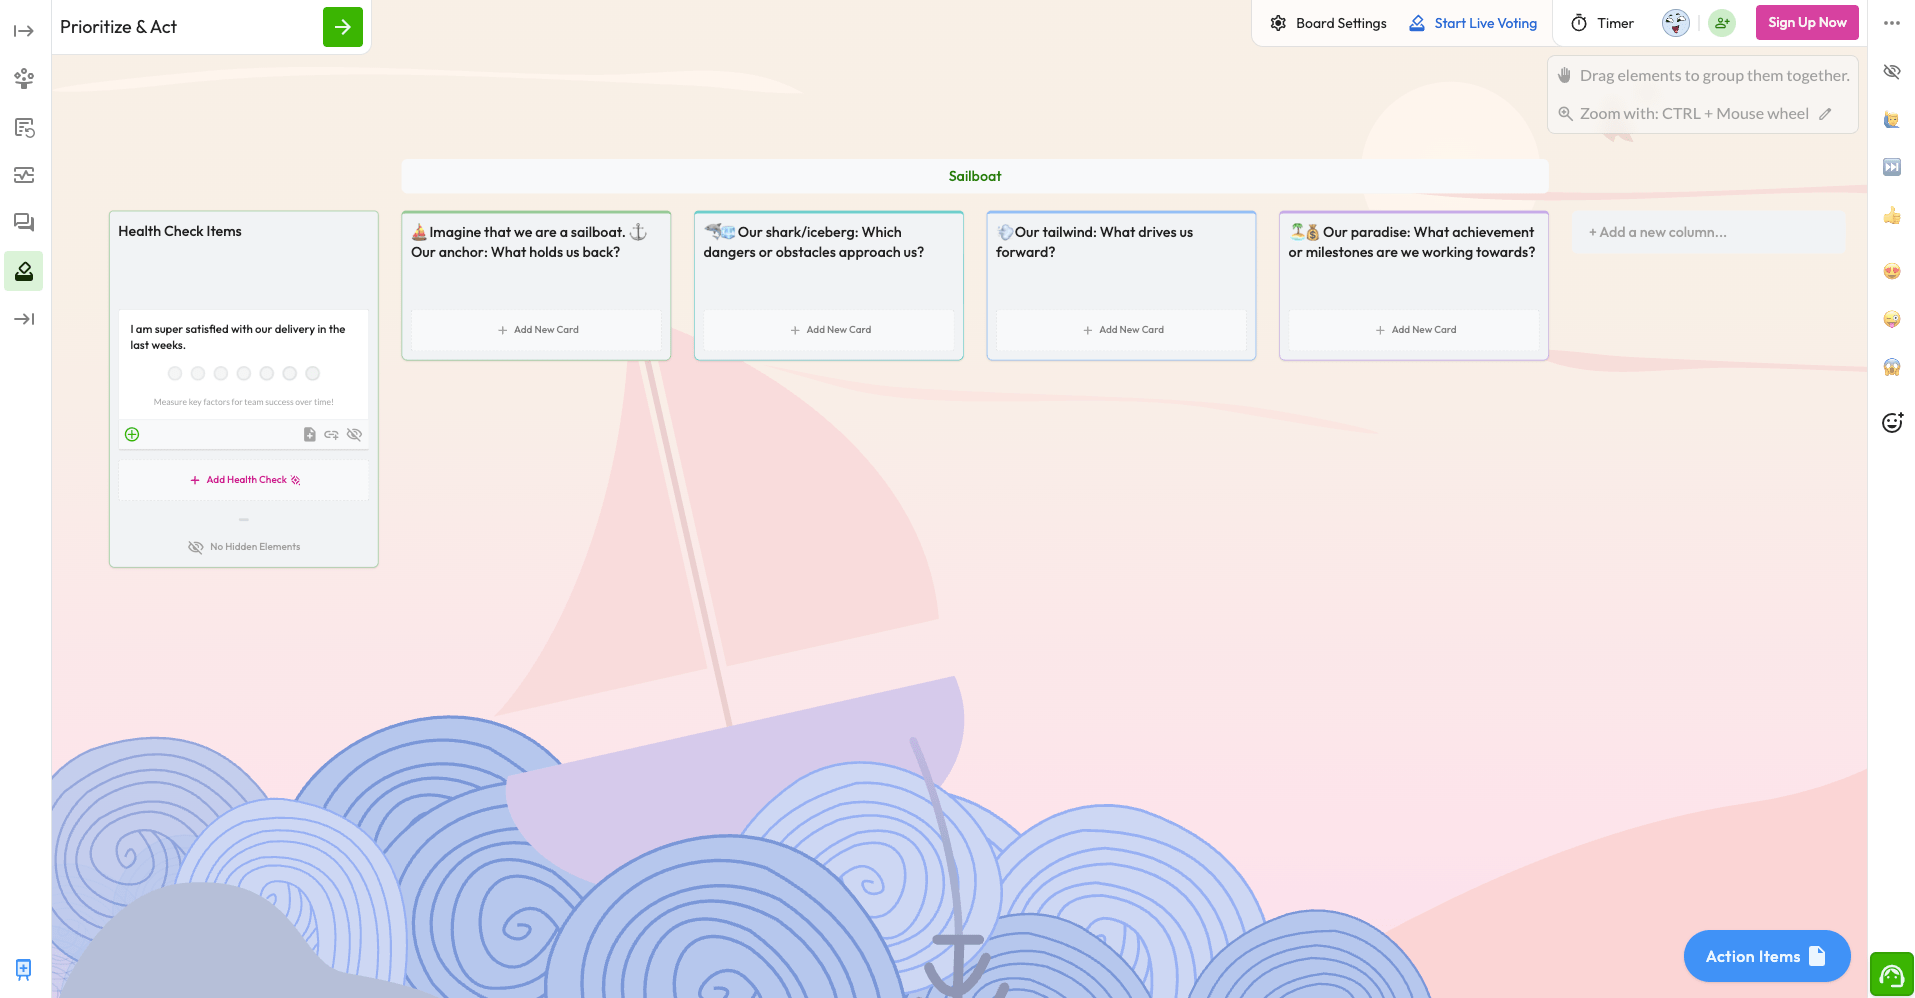
Task: Click the 'Our shark/iceberg' column title
Action: click(814, 242)
